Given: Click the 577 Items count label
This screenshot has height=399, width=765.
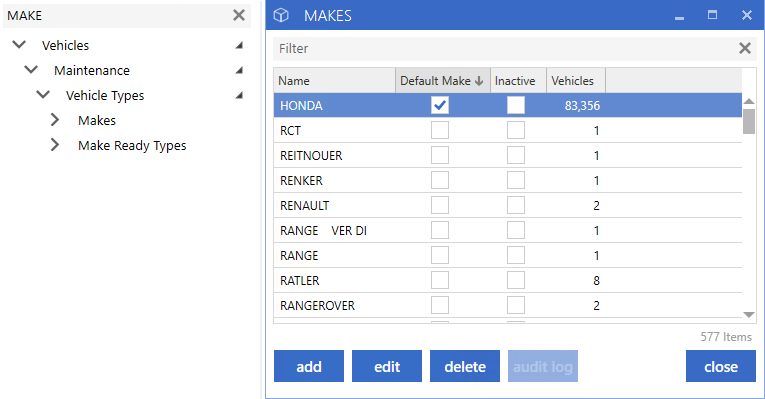Looking at the screenshot, I should pos(726,337).
